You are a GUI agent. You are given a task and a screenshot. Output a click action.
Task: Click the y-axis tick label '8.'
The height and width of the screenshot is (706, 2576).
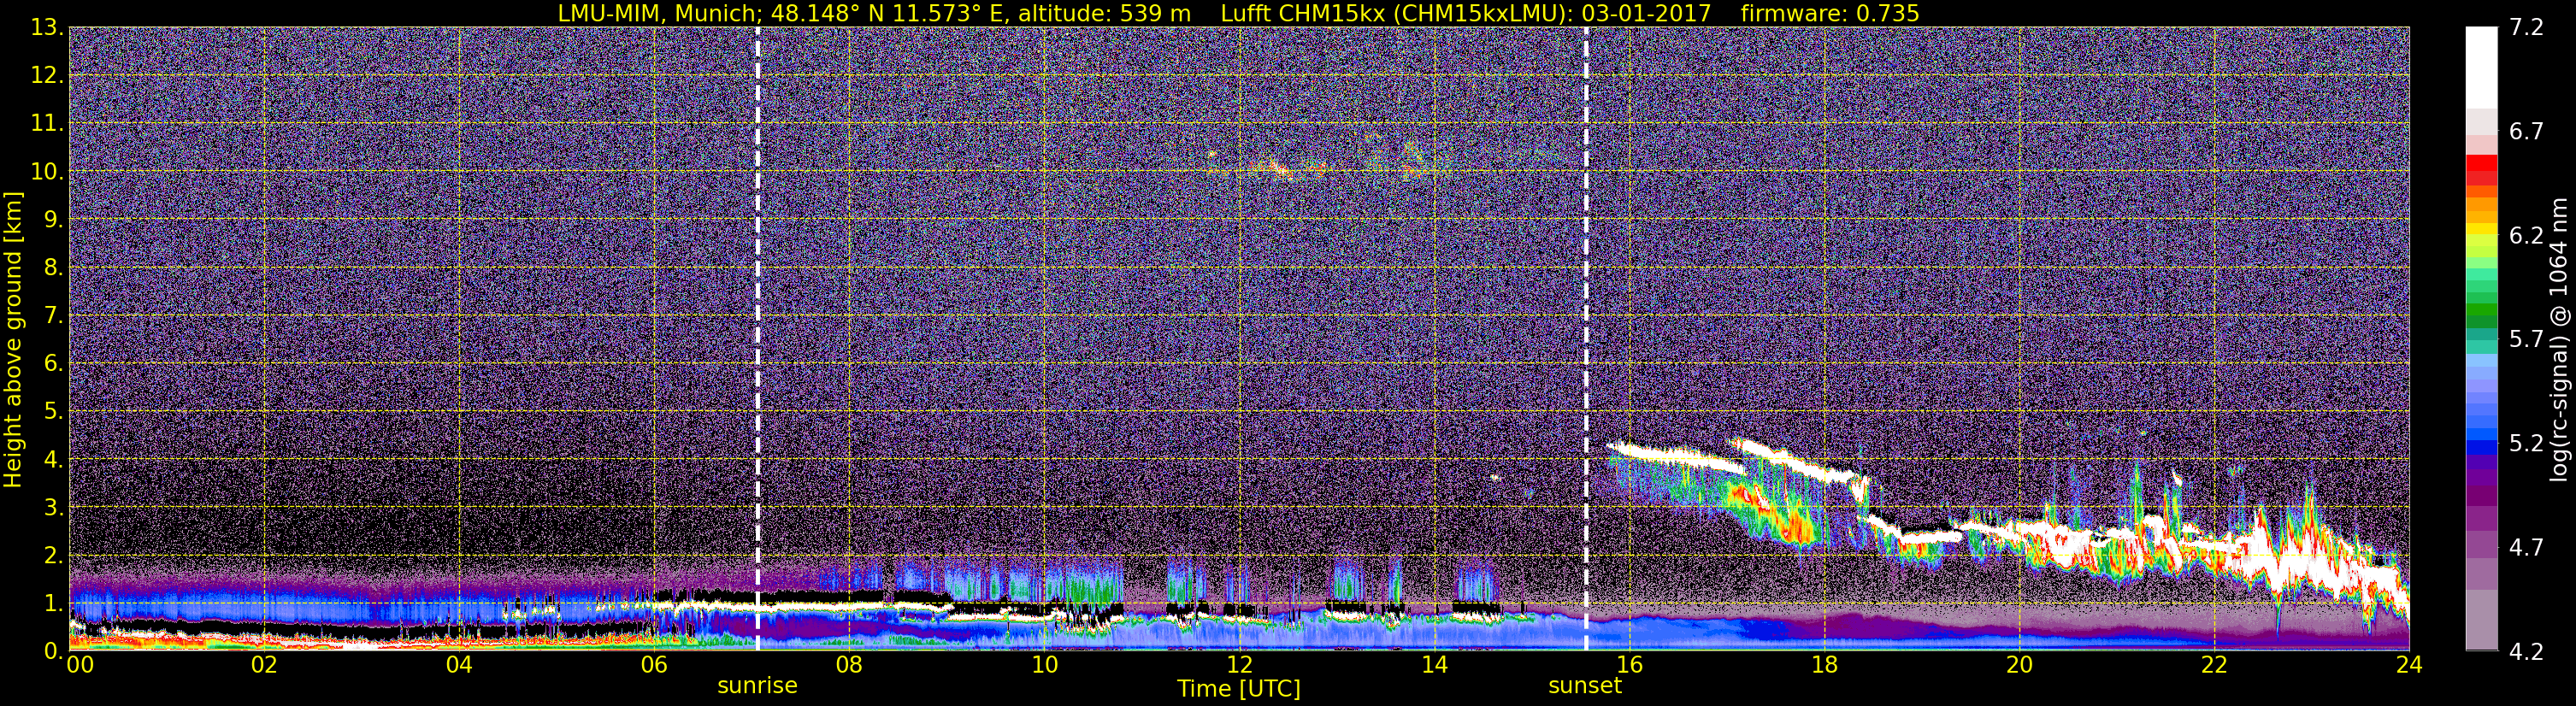53,268
